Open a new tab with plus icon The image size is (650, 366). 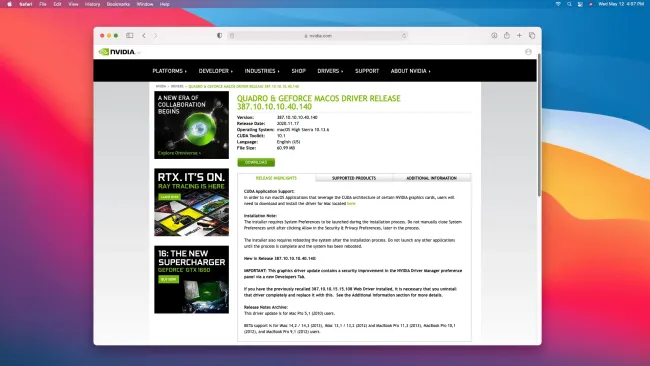point(519,36)
